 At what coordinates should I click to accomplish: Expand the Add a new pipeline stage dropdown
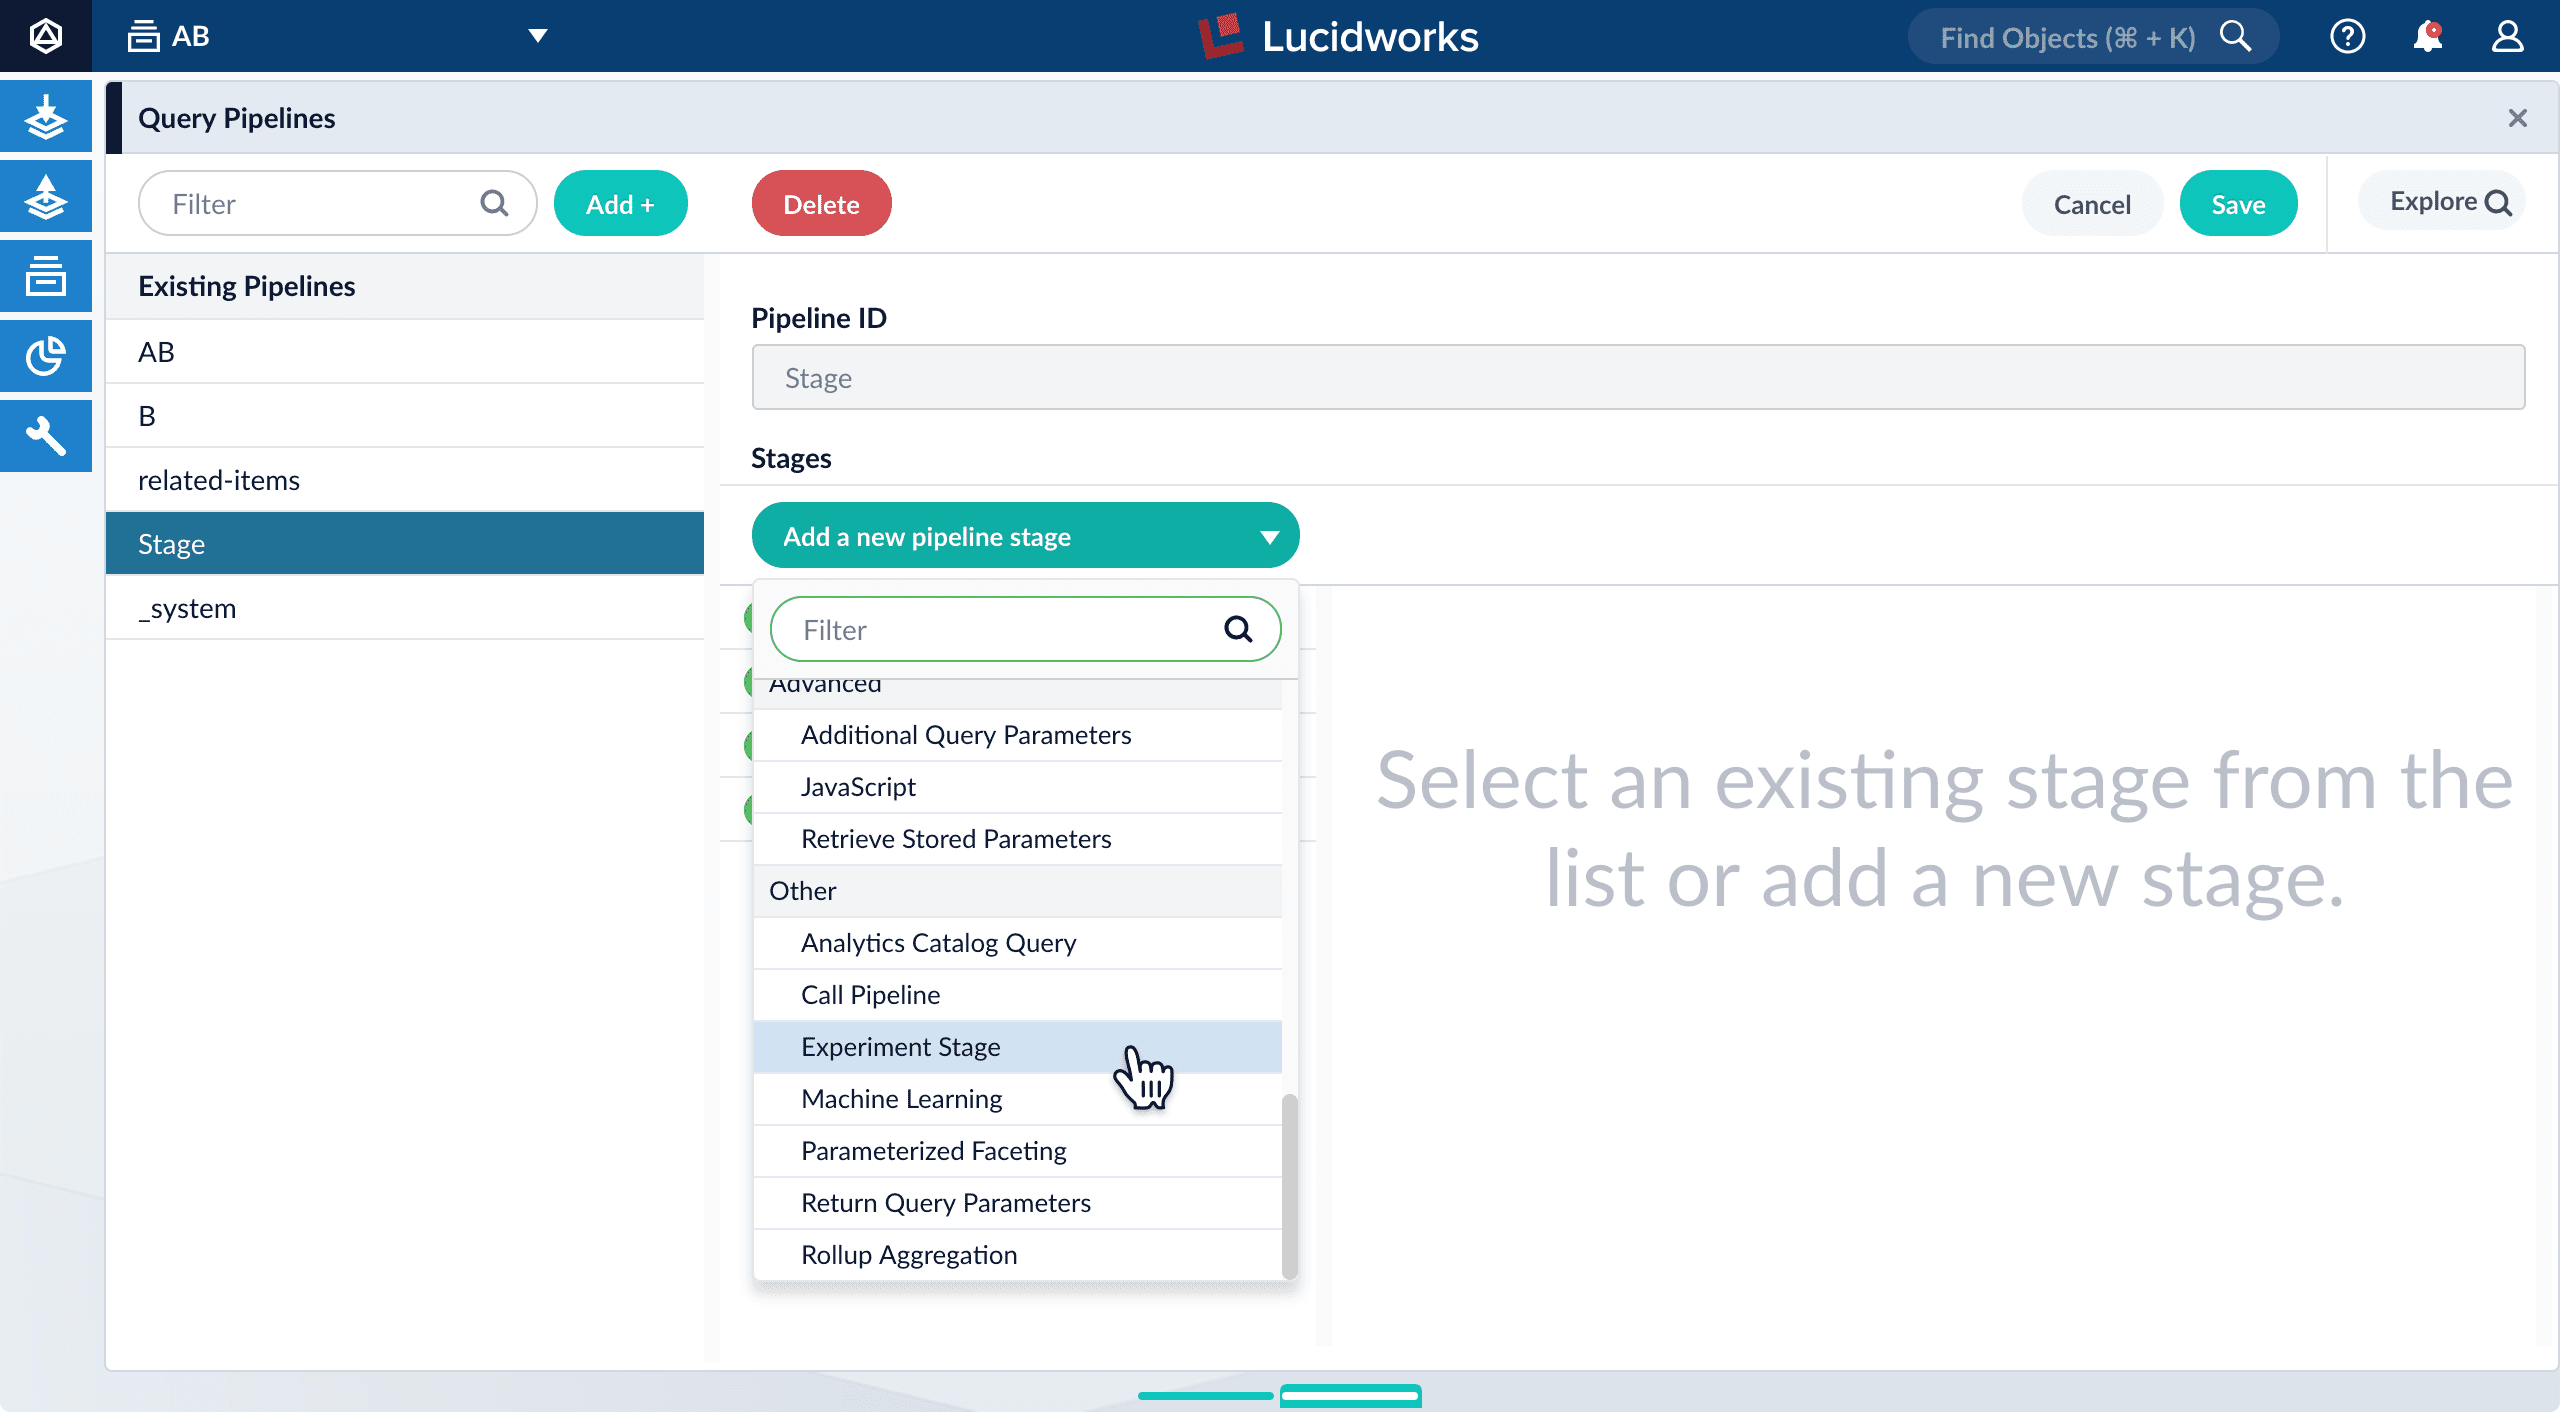tap(1025, 536)
